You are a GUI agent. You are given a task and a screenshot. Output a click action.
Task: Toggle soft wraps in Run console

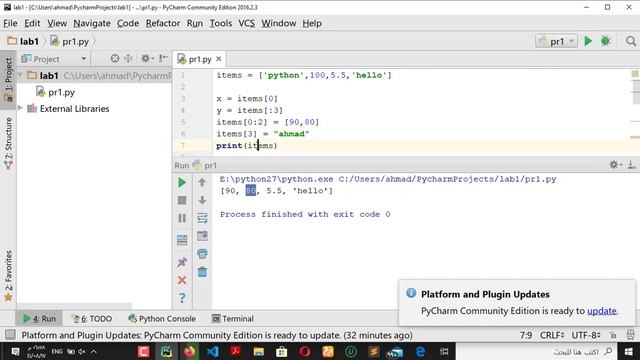point(202,218)
